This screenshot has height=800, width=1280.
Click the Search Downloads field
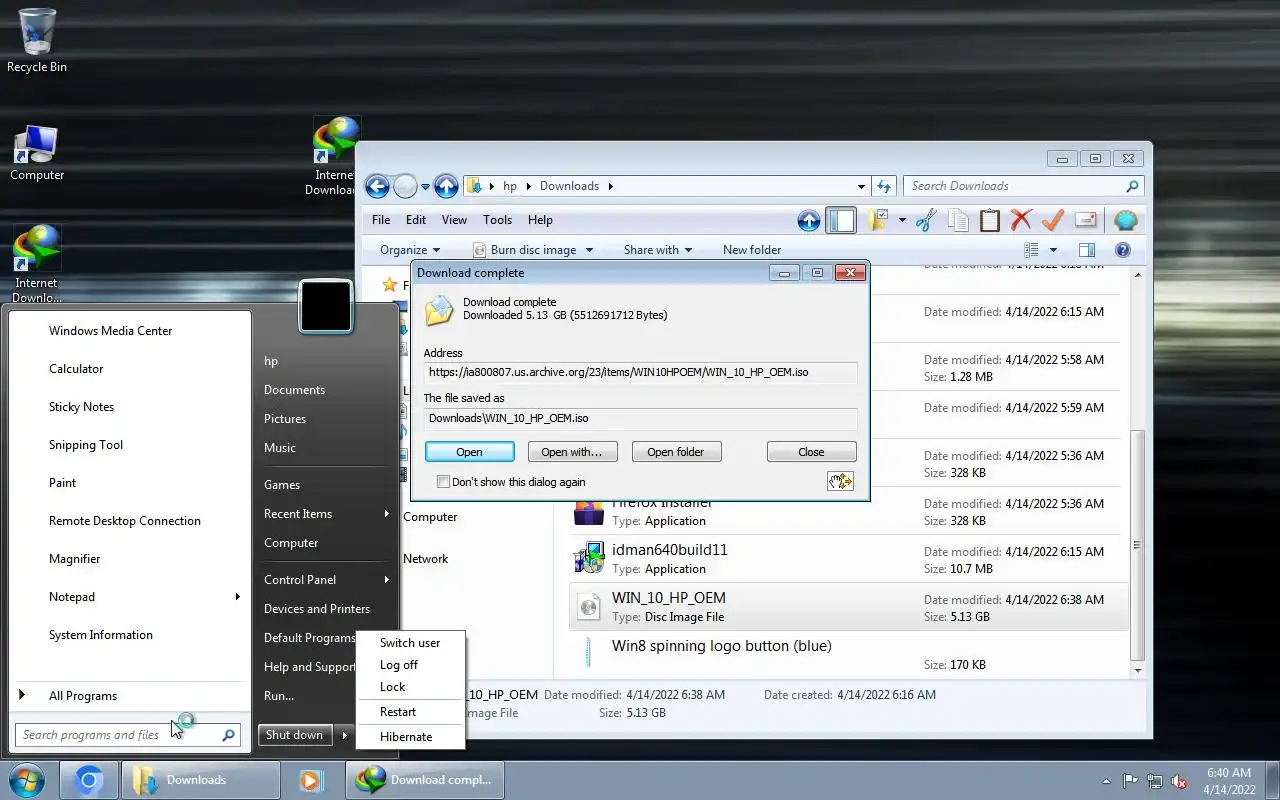pos(1024,186)
